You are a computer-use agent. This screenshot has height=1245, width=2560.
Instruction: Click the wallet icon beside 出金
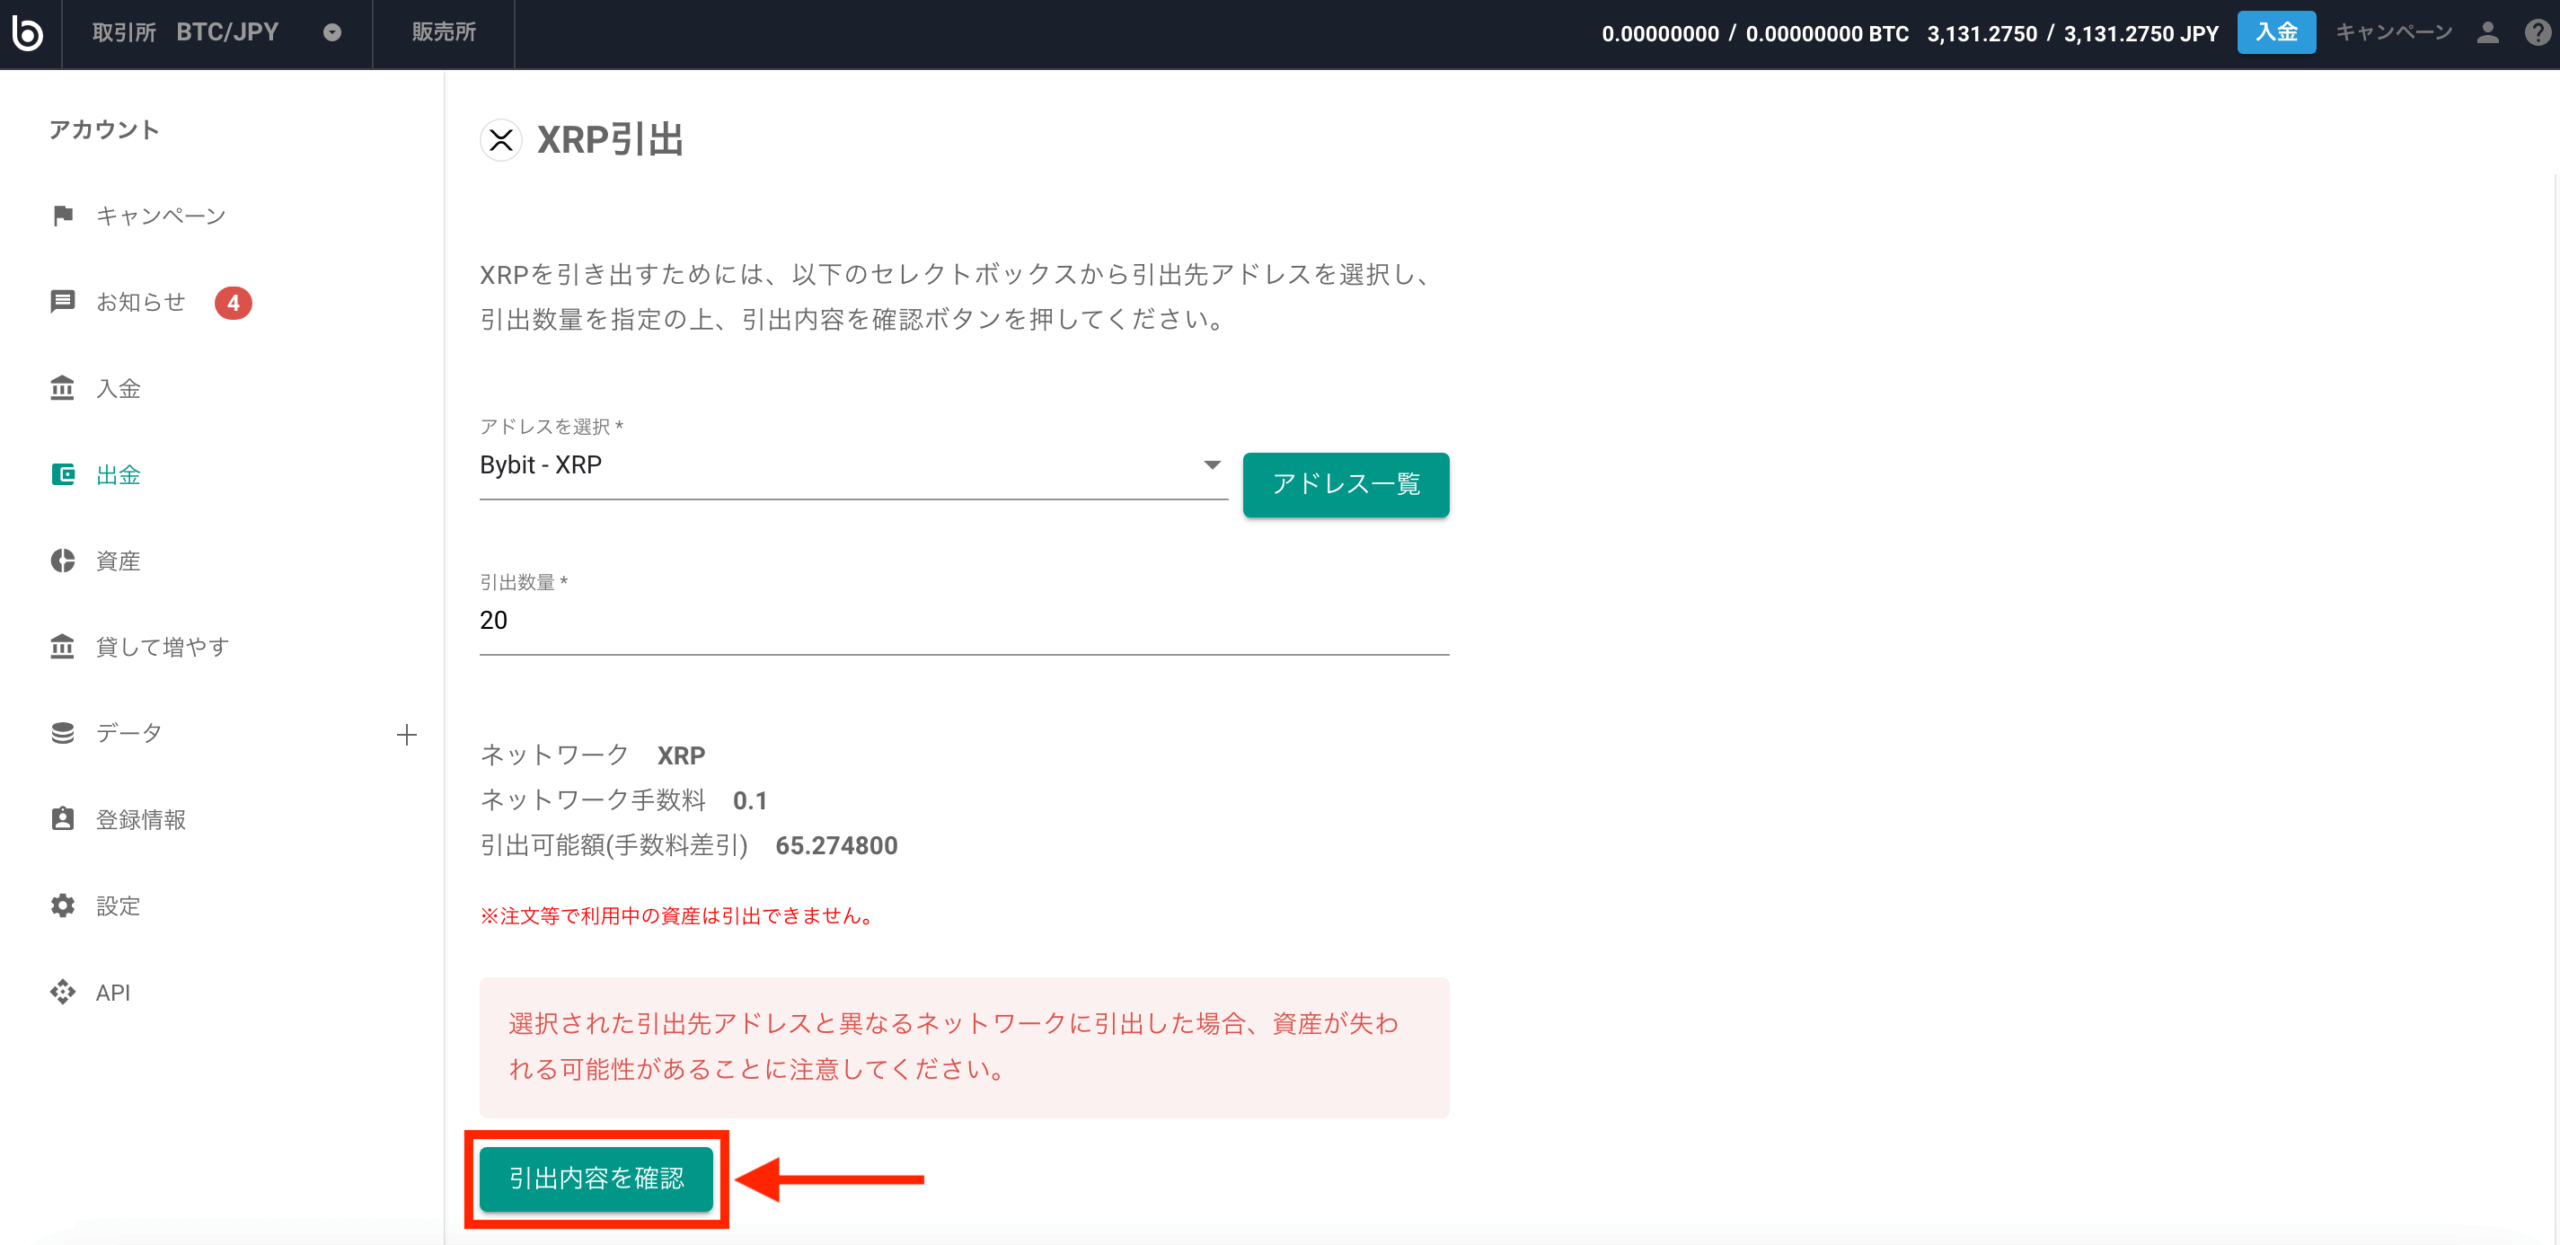[x=63, y=474]
